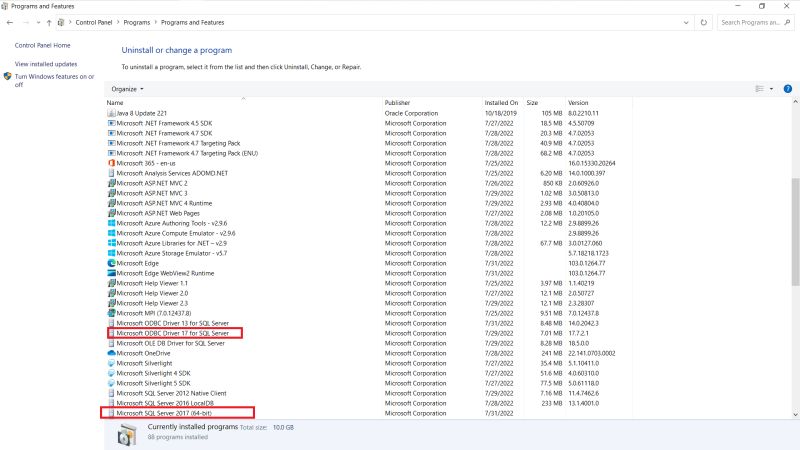This screenshot has height=450, width=800.
Task: Click the ASP.NET Web Pages icon
Action: click(x=111, y=213)
